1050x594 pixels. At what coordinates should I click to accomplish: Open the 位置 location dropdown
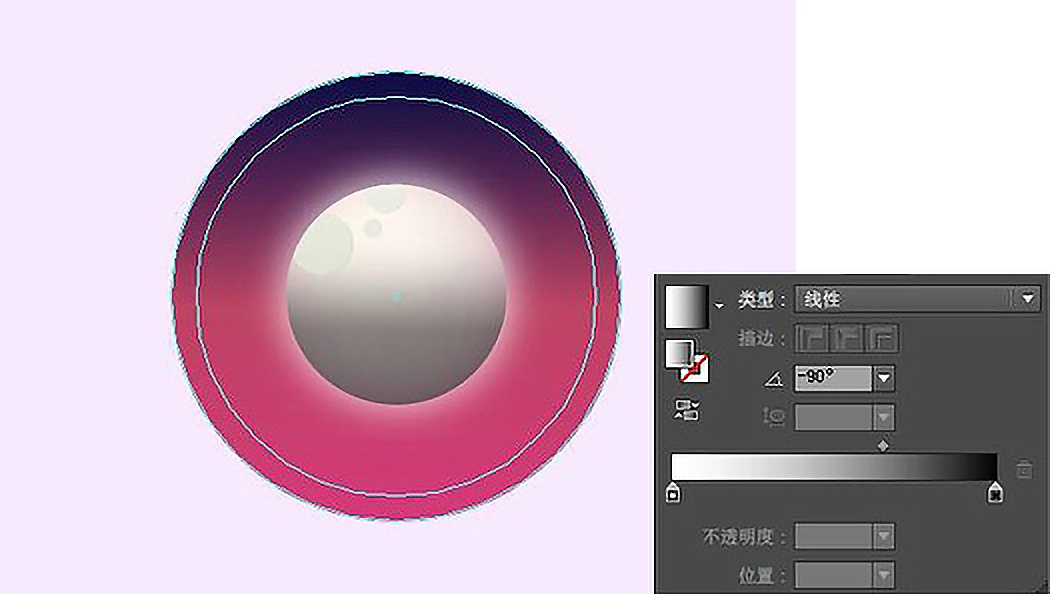(x=884, y=572)
